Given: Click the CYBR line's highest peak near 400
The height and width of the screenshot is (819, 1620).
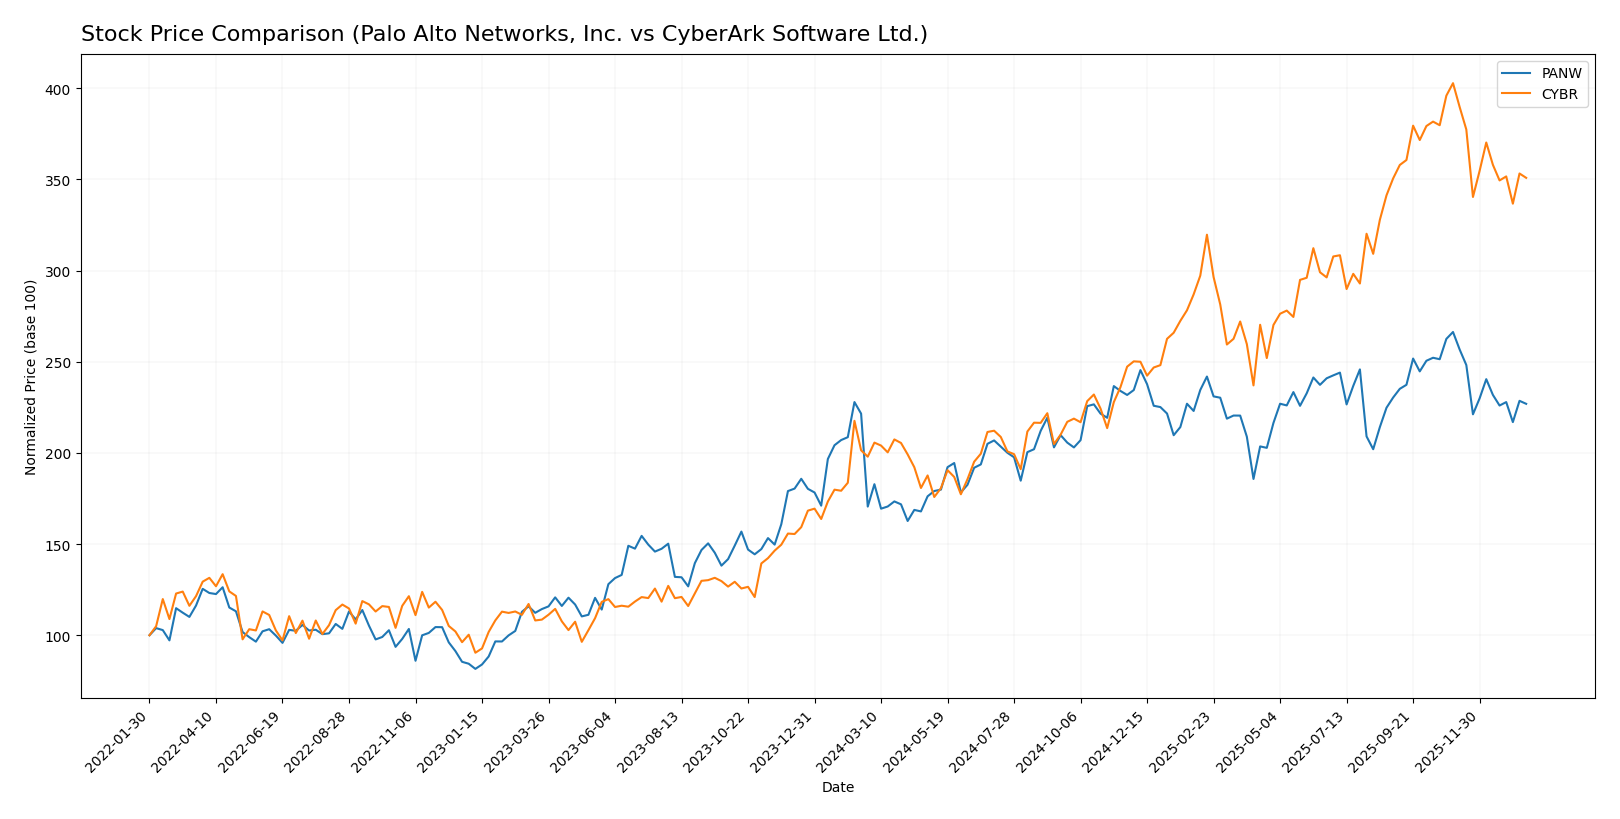Looking at the screenshot, I should 1452,83.
